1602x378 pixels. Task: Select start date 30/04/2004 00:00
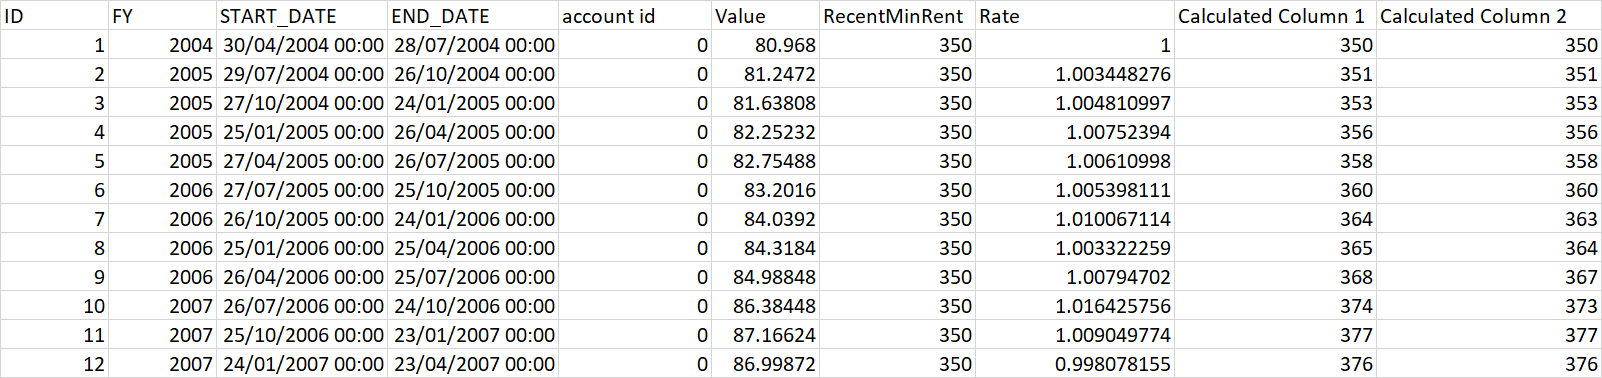coord(301,45)
